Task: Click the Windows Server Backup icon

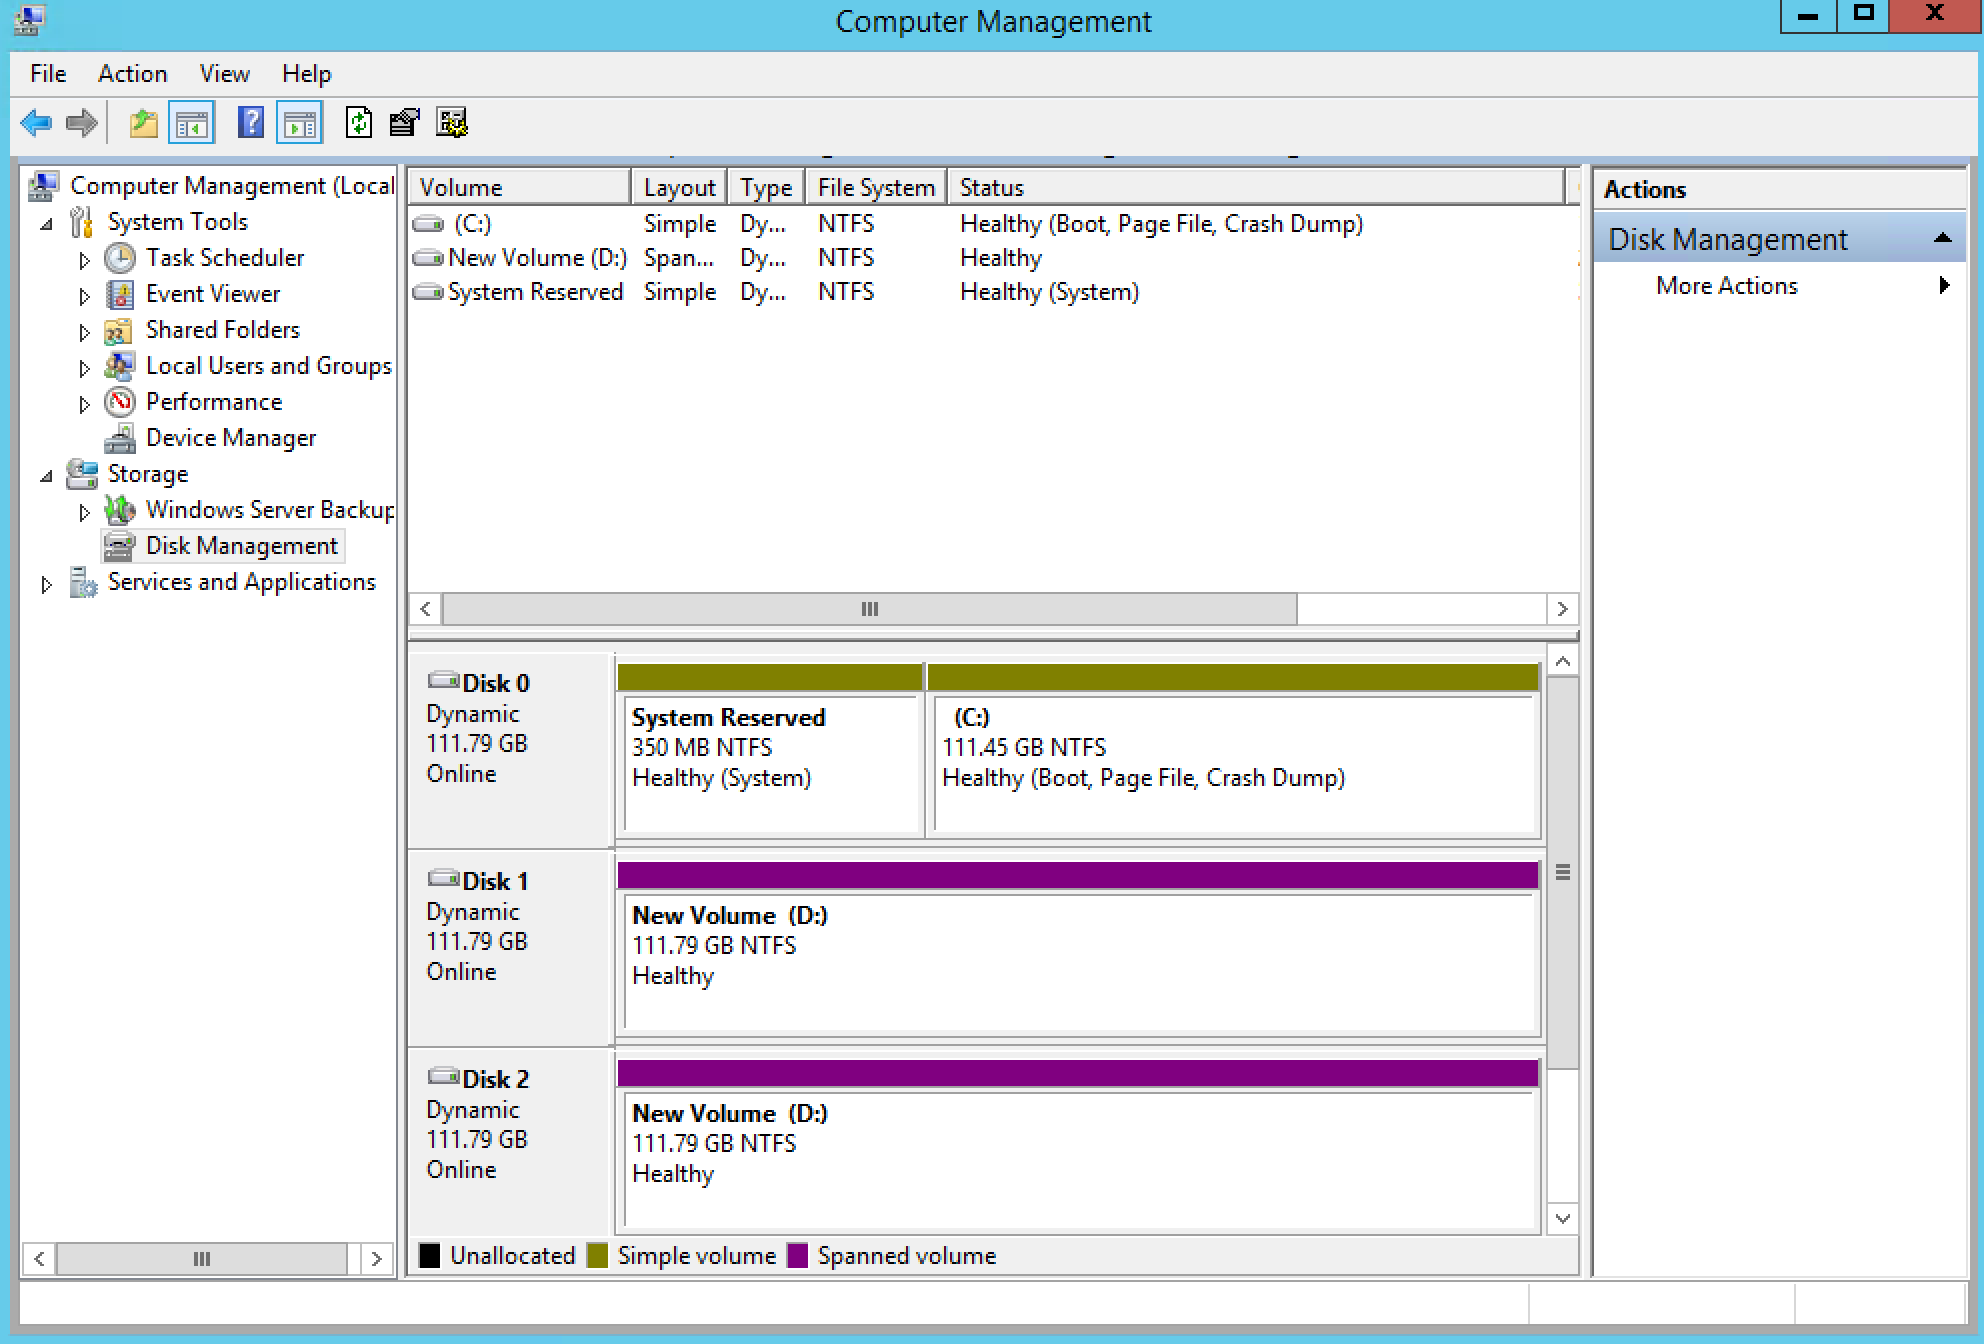Action: pyautogui.click(x=120, y=510)
